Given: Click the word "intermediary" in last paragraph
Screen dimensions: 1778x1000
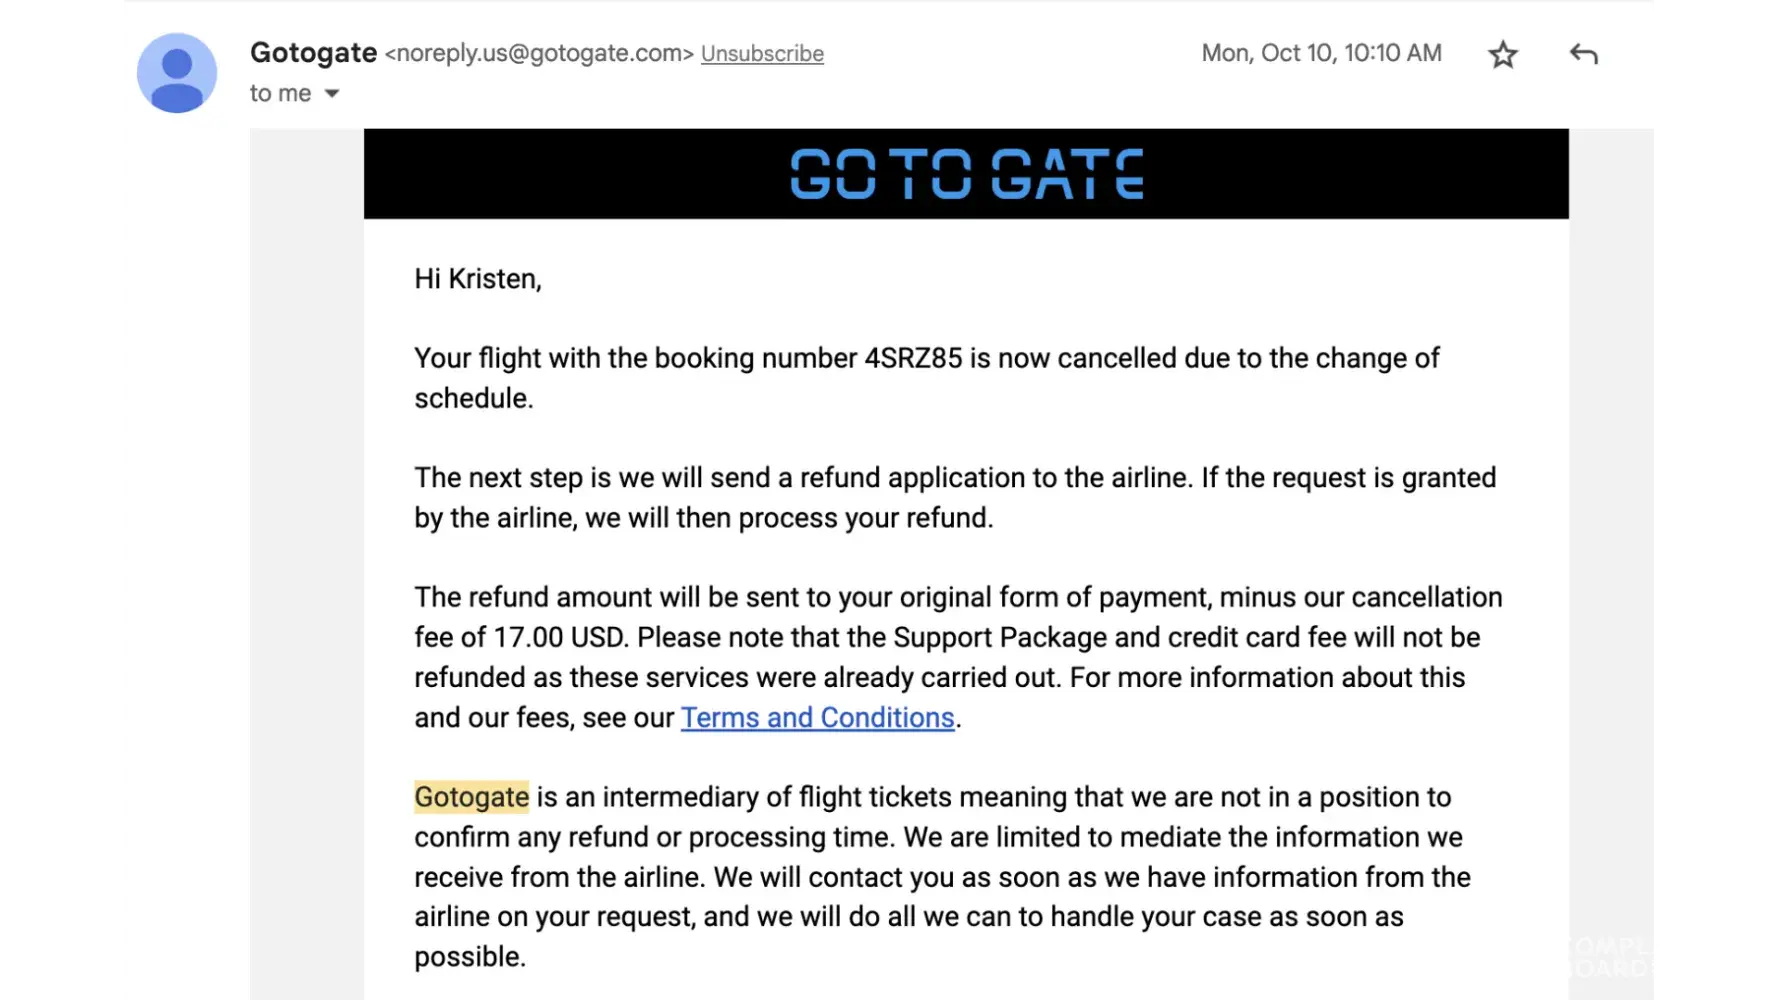Looking at the screenshot, I should coord(680,797).
